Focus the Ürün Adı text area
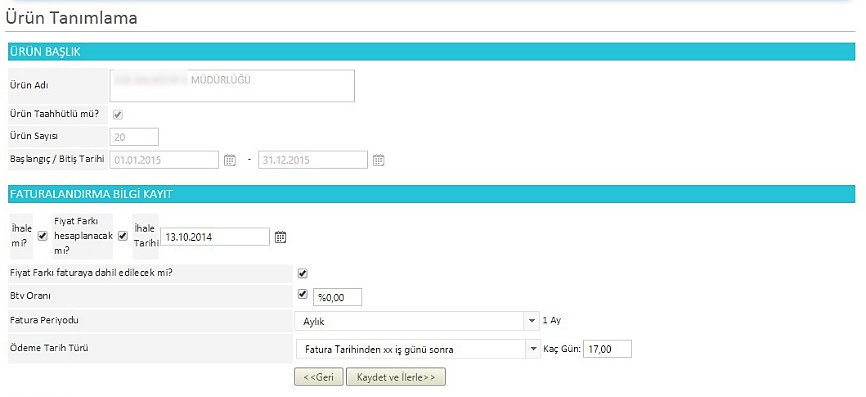 [232, 86]
